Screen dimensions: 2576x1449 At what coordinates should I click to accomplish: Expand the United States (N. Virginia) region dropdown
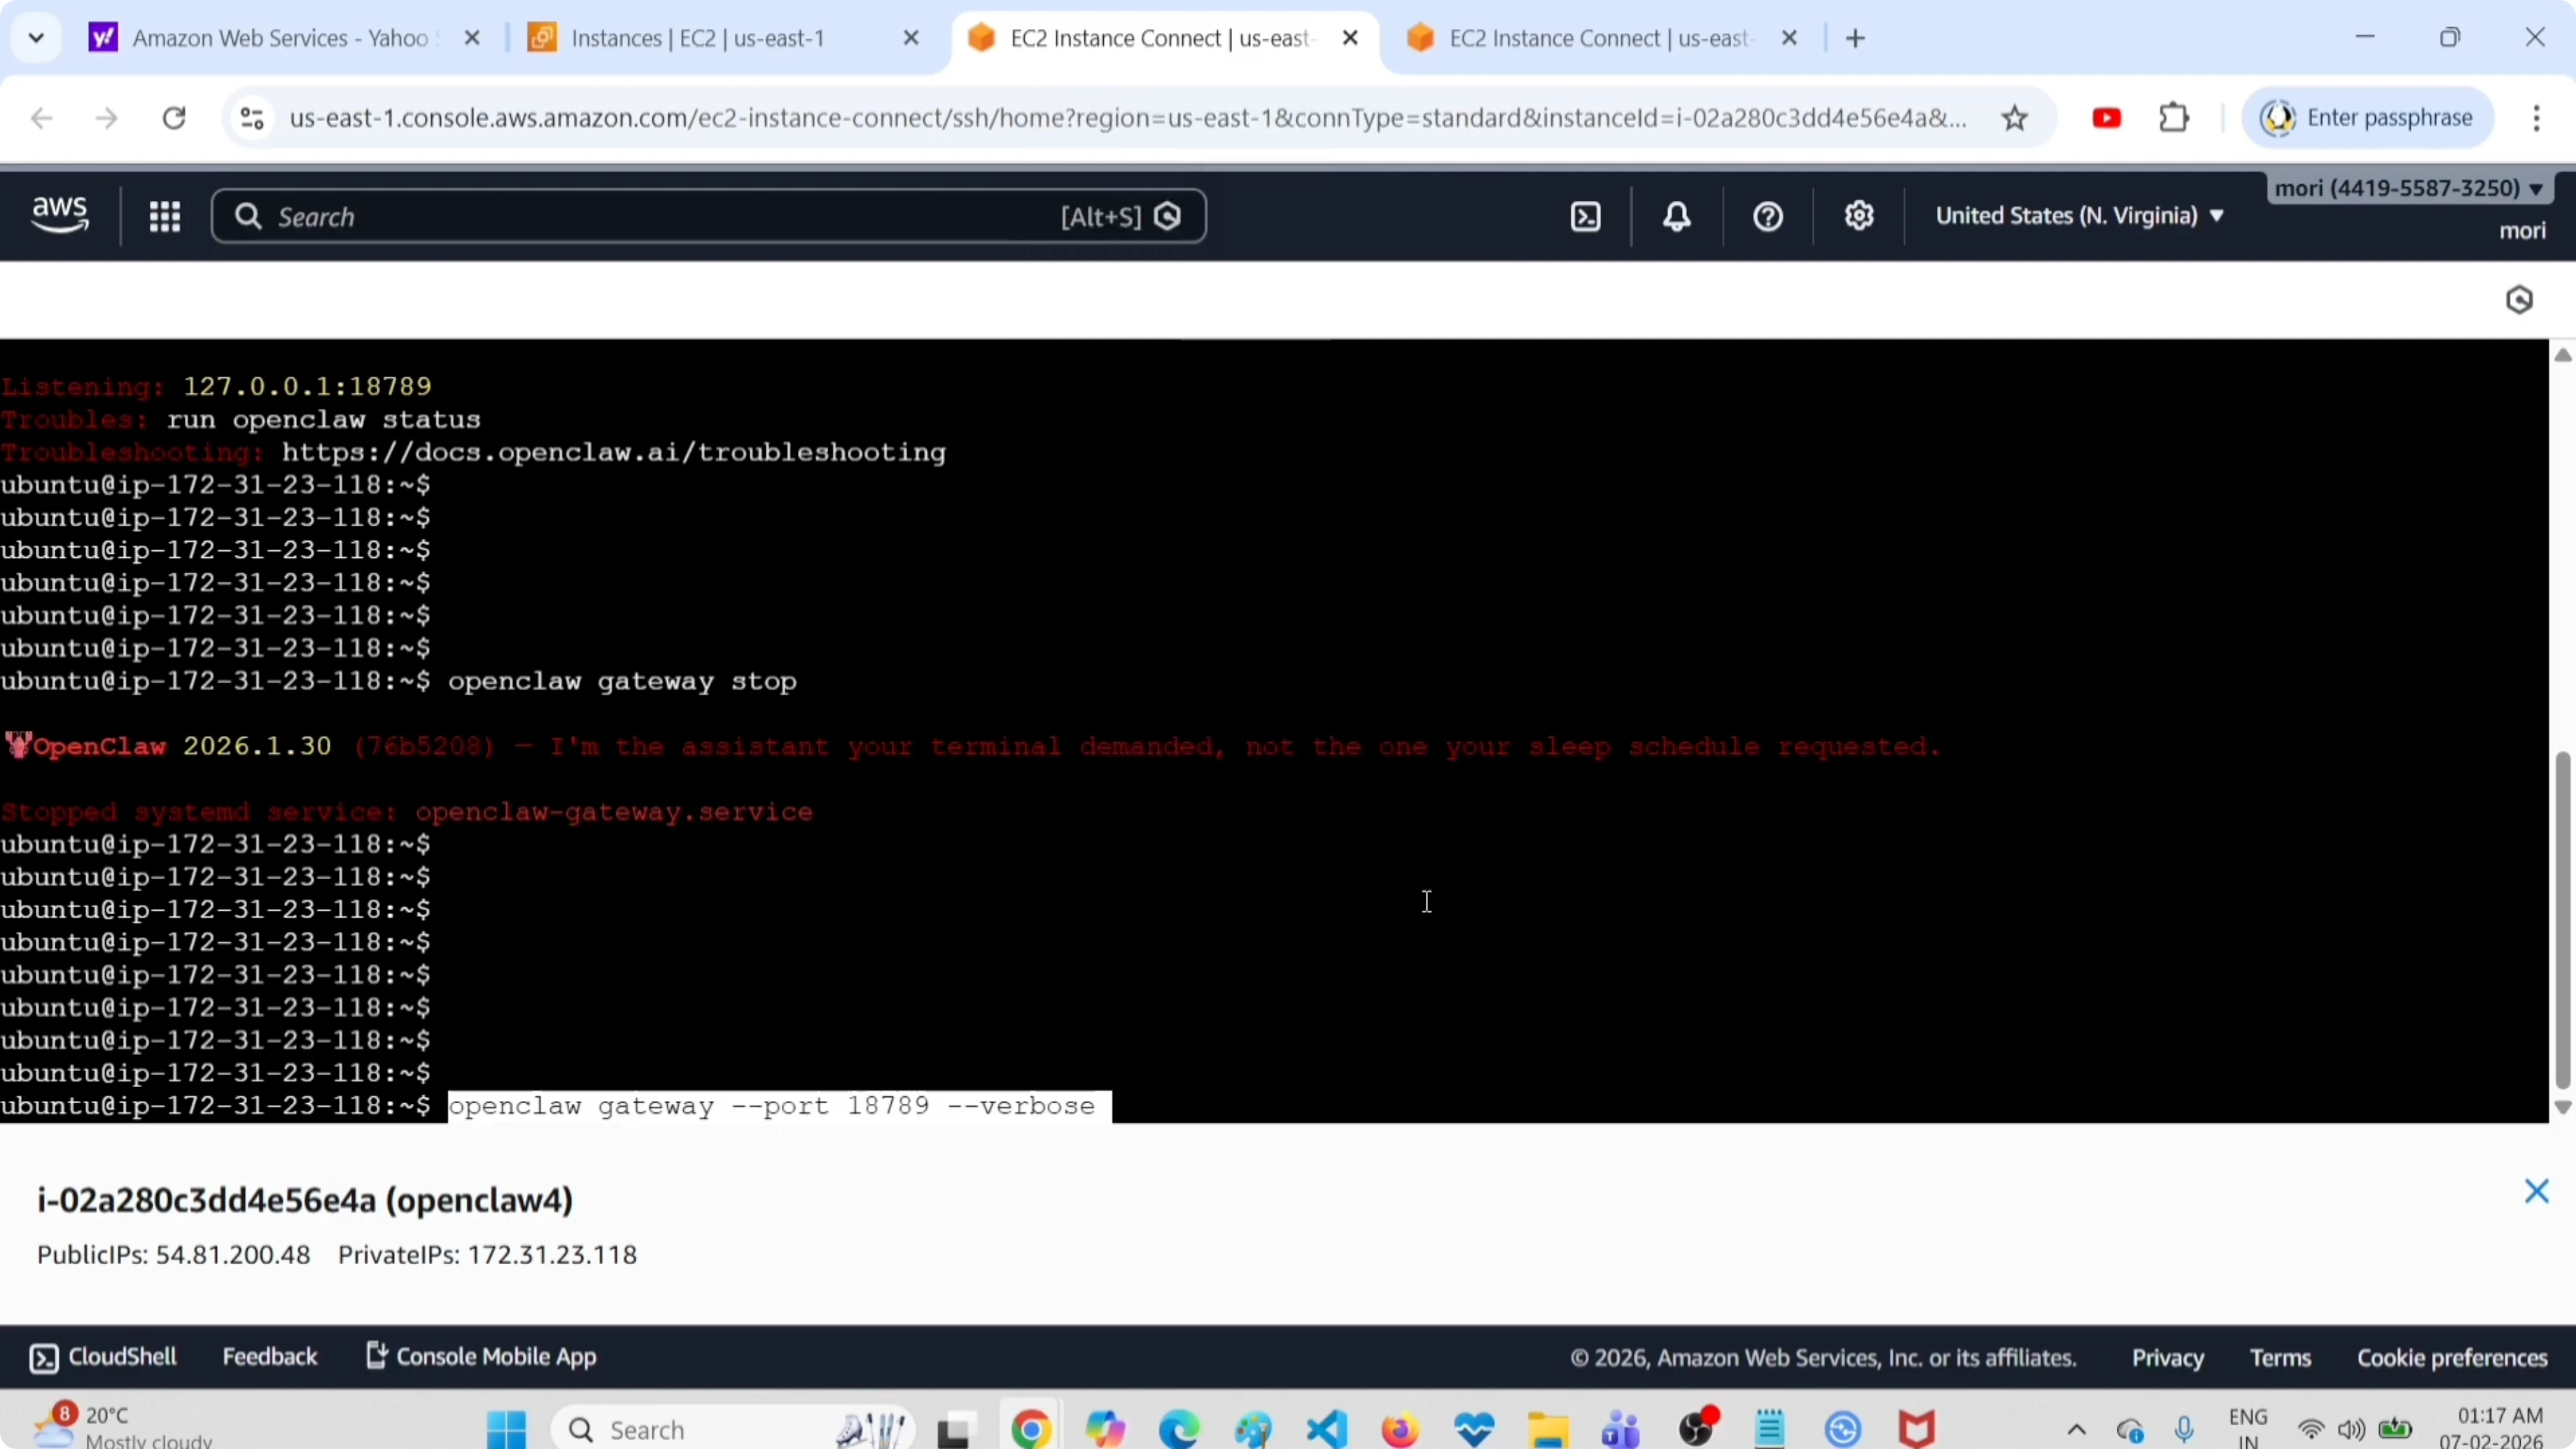2078,216
